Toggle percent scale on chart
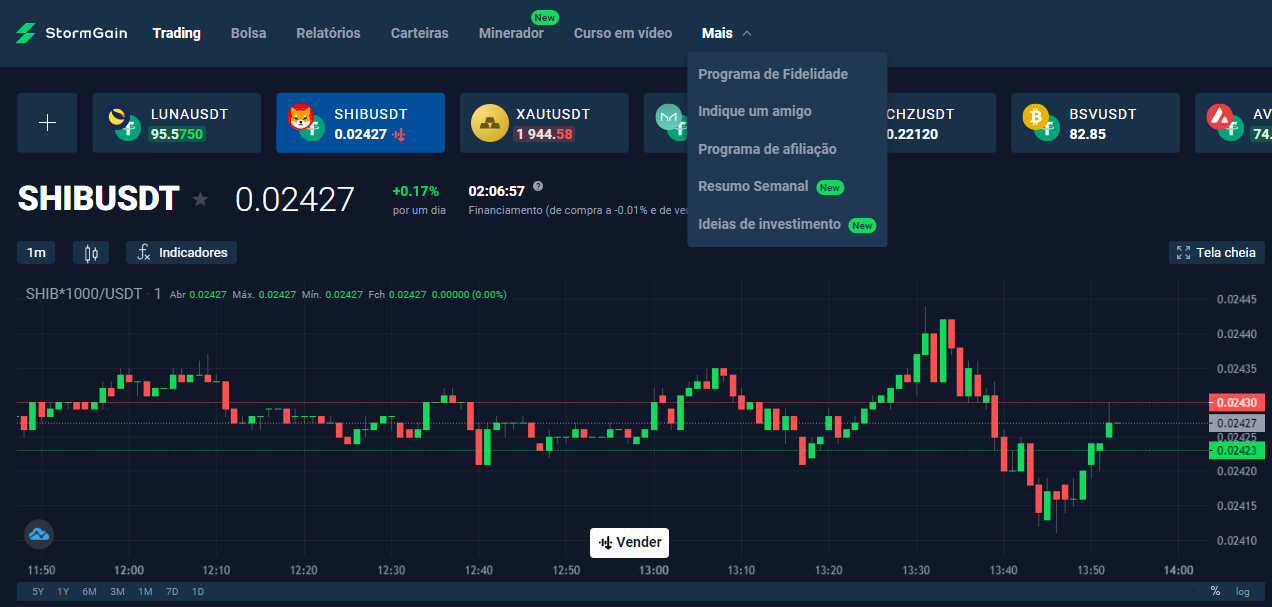The height and width of the screenshot is (607, 1272). [1215, 591]
